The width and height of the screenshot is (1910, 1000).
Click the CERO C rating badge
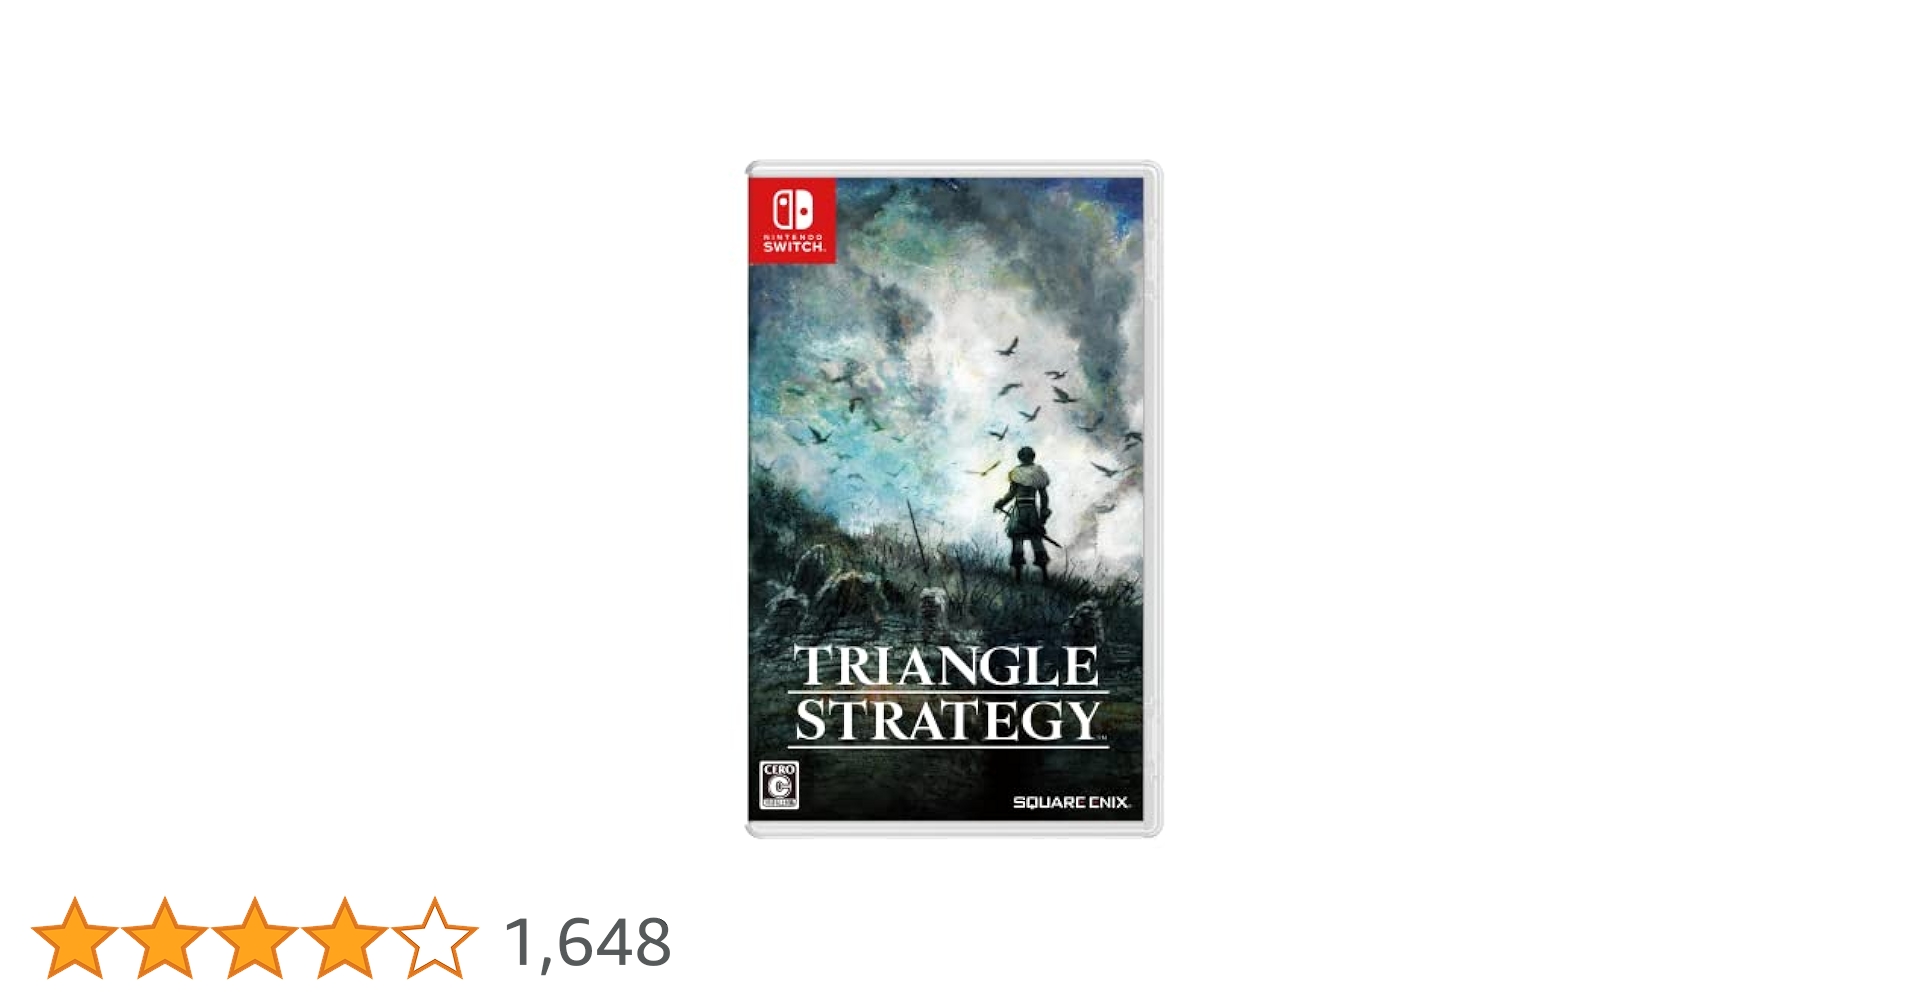pos(779,784)
